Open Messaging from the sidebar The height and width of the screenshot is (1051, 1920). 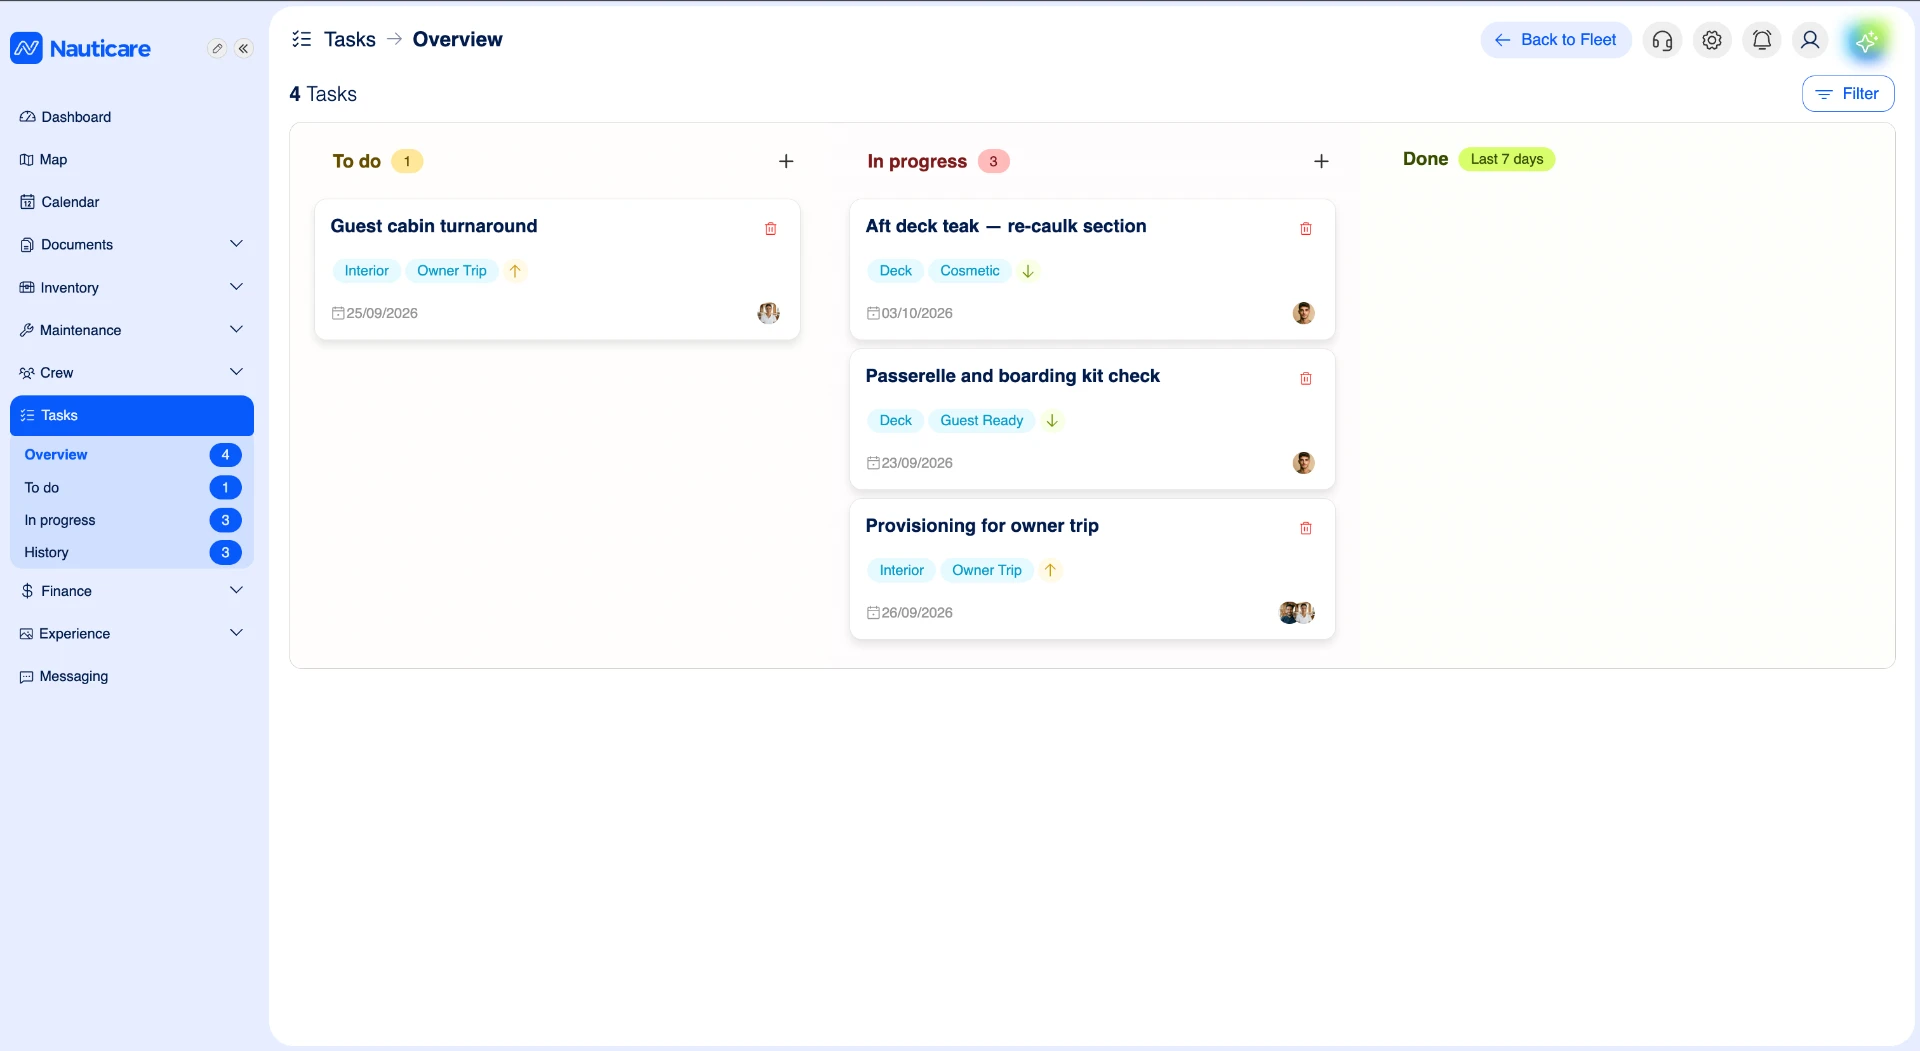coord(131,677)
